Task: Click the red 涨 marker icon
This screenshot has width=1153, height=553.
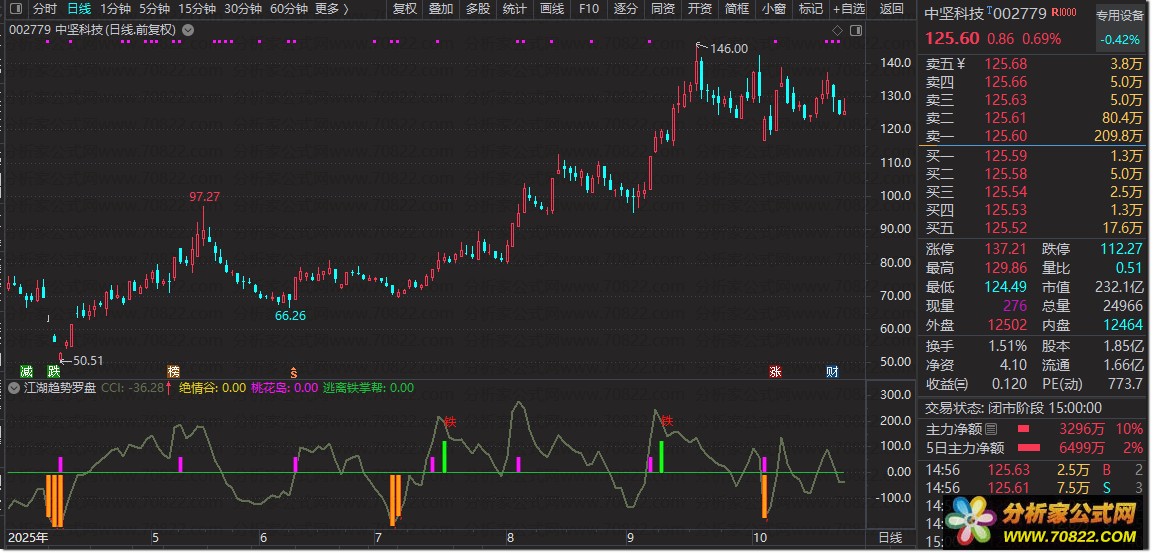Action: click(x=775, y=371)
